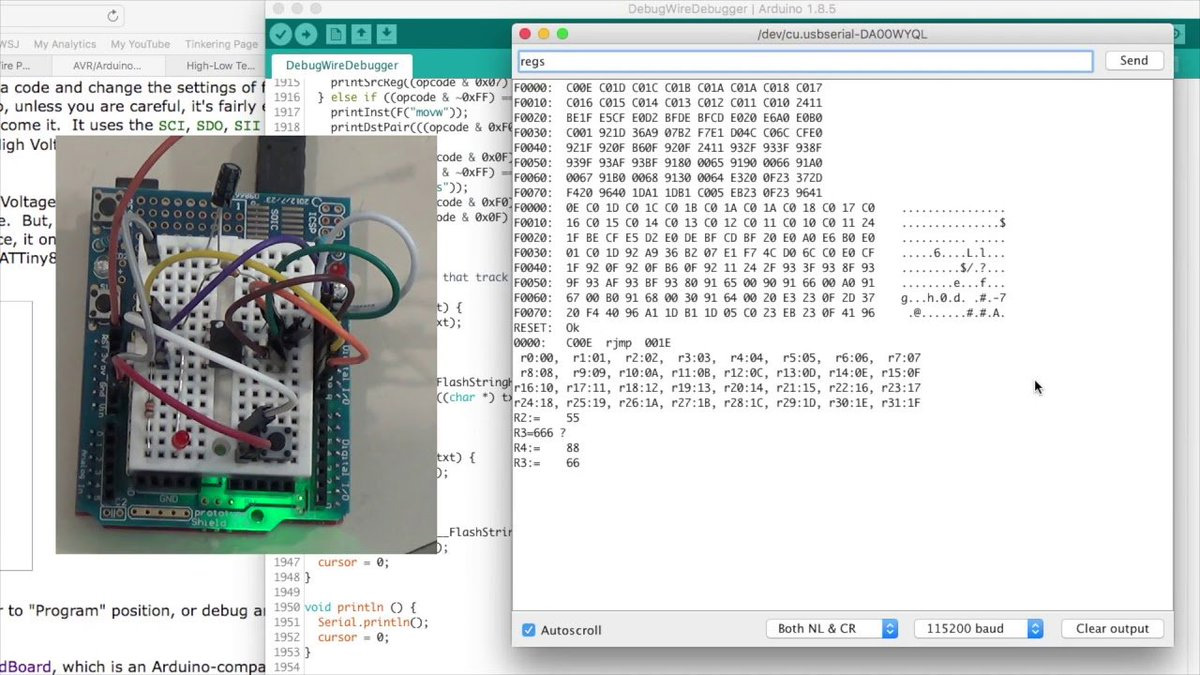This screenshot has width=1200, height=675.
Task: Click the serial command field containing "regs"
Action: pos(805,61)
